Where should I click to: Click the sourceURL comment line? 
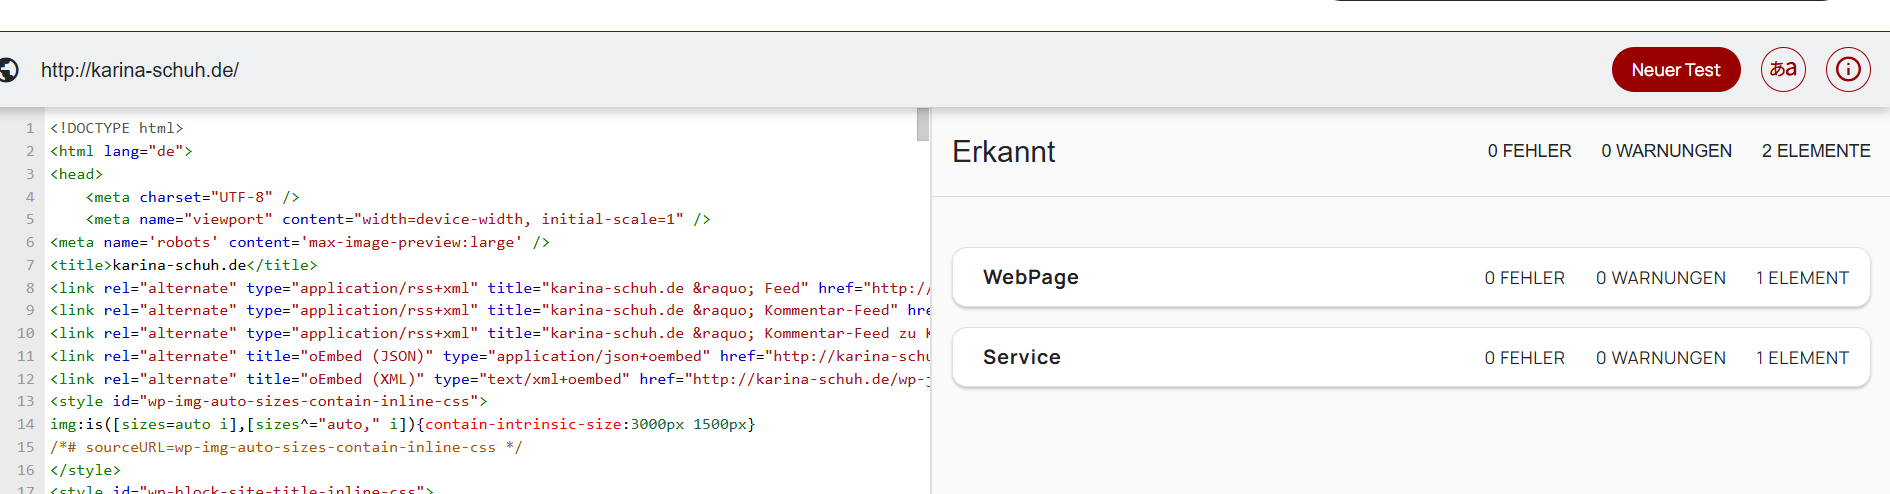pos(286,447)
